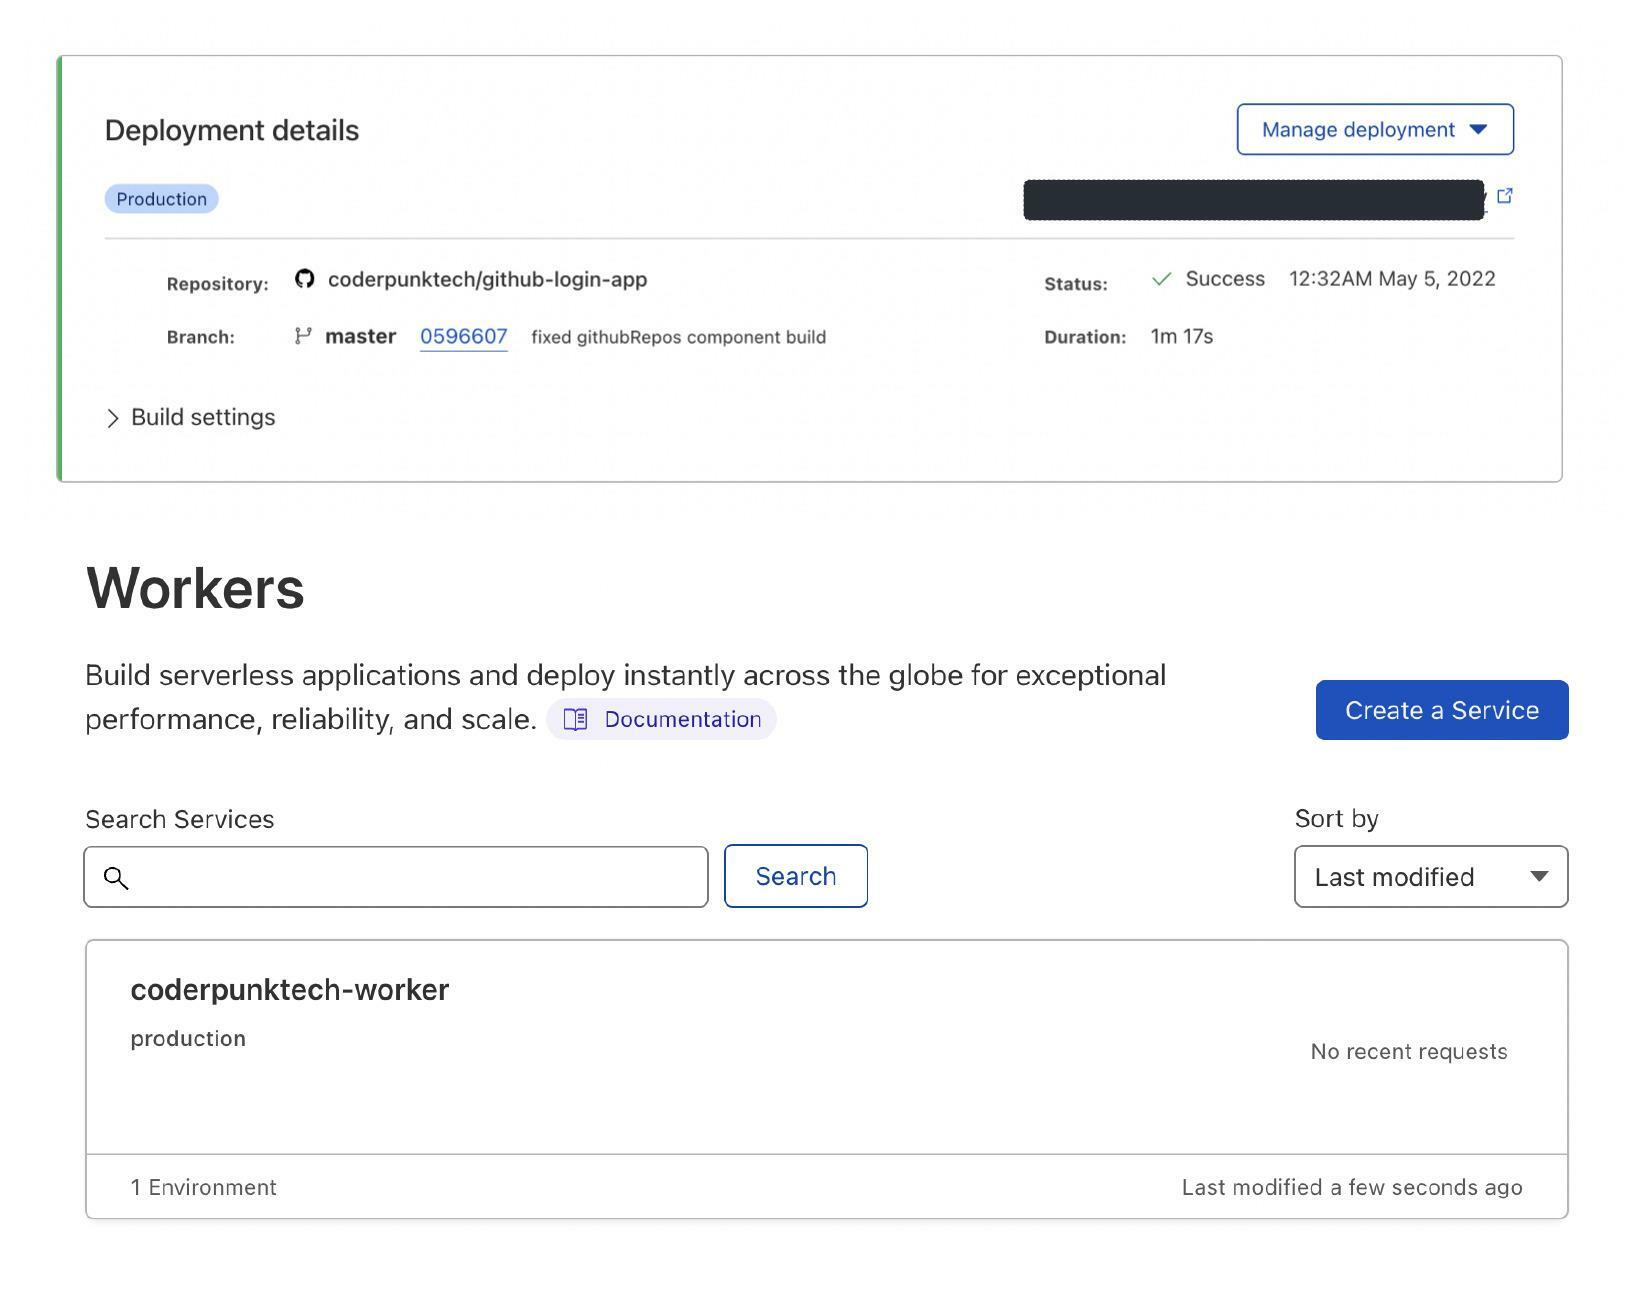The image size is (1650, 1294).
Task: Click the book icon in the Documentation badge
Action: click(575, 719)
